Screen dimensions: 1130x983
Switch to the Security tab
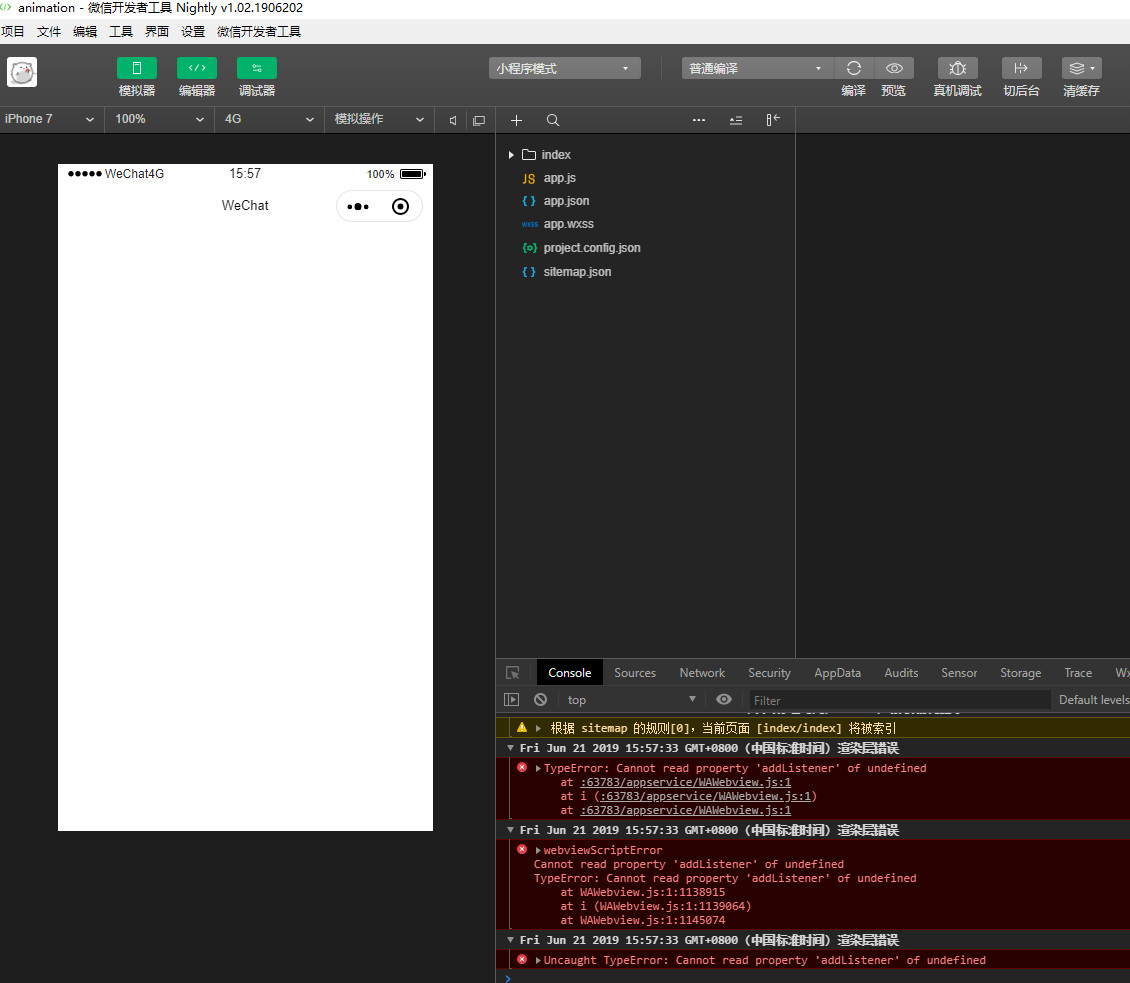pos(769,672)
